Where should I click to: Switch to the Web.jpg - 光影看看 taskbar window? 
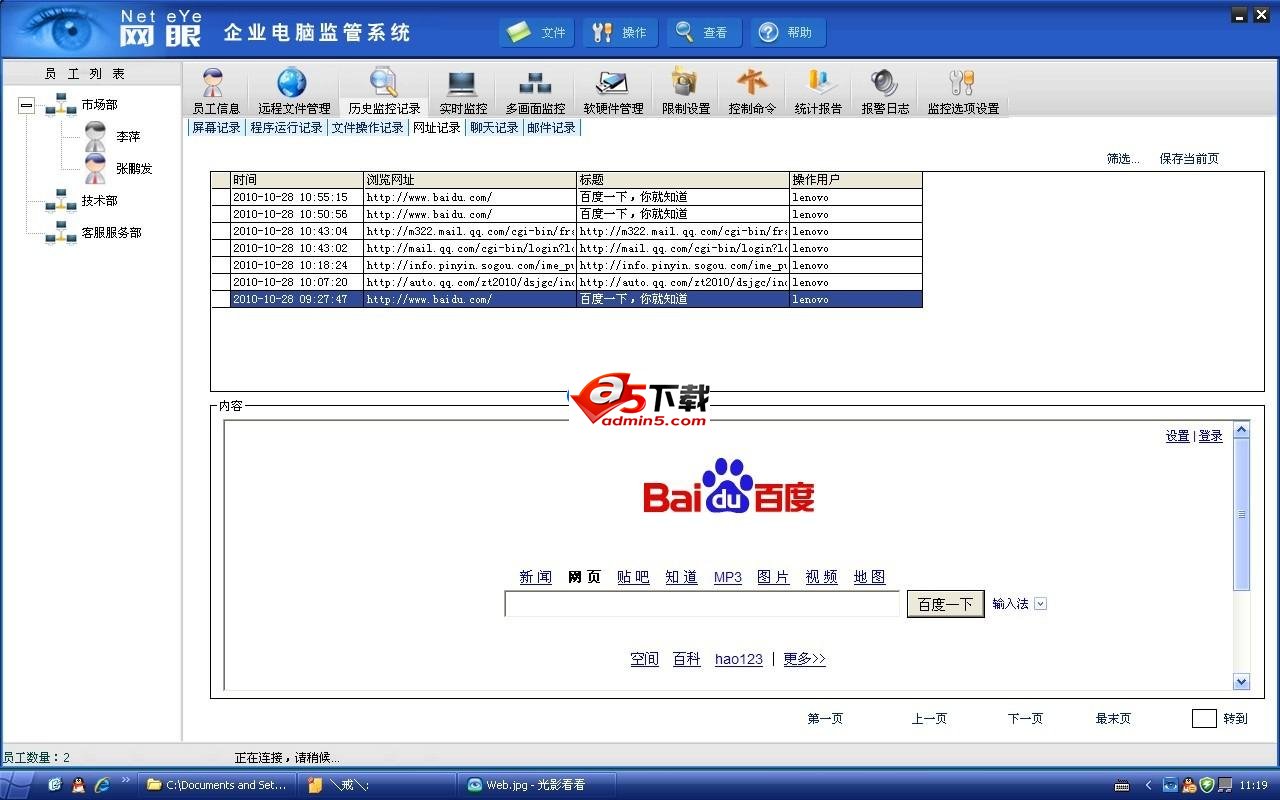[536, 785]
